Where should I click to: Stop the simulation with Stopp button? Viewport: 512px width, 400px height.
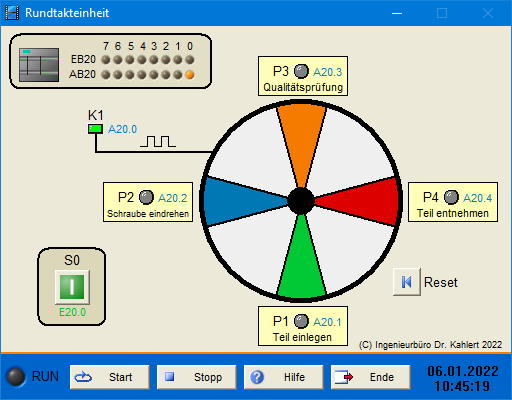[x=197, y=377]
